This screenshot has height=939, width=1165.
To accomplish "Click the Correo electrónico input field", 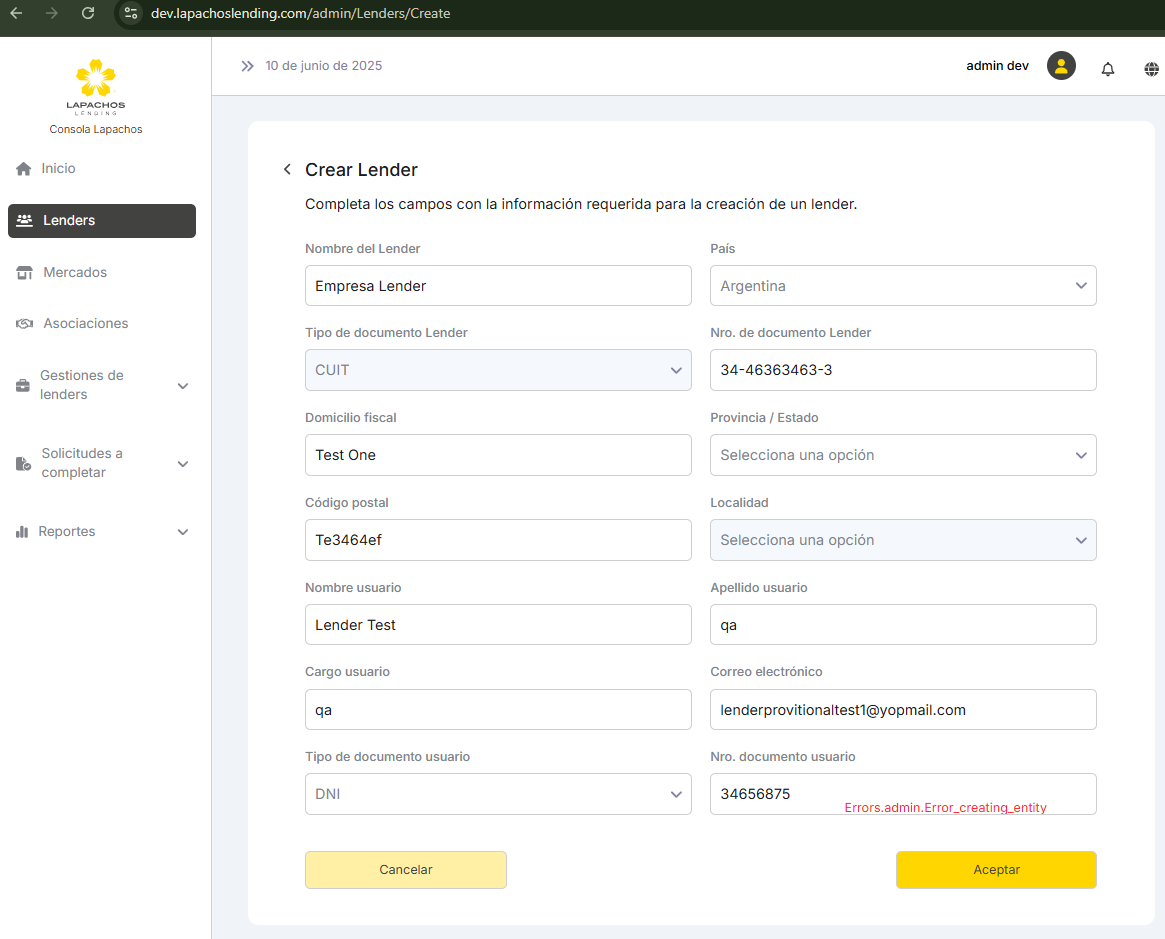I will pos(902,710).
